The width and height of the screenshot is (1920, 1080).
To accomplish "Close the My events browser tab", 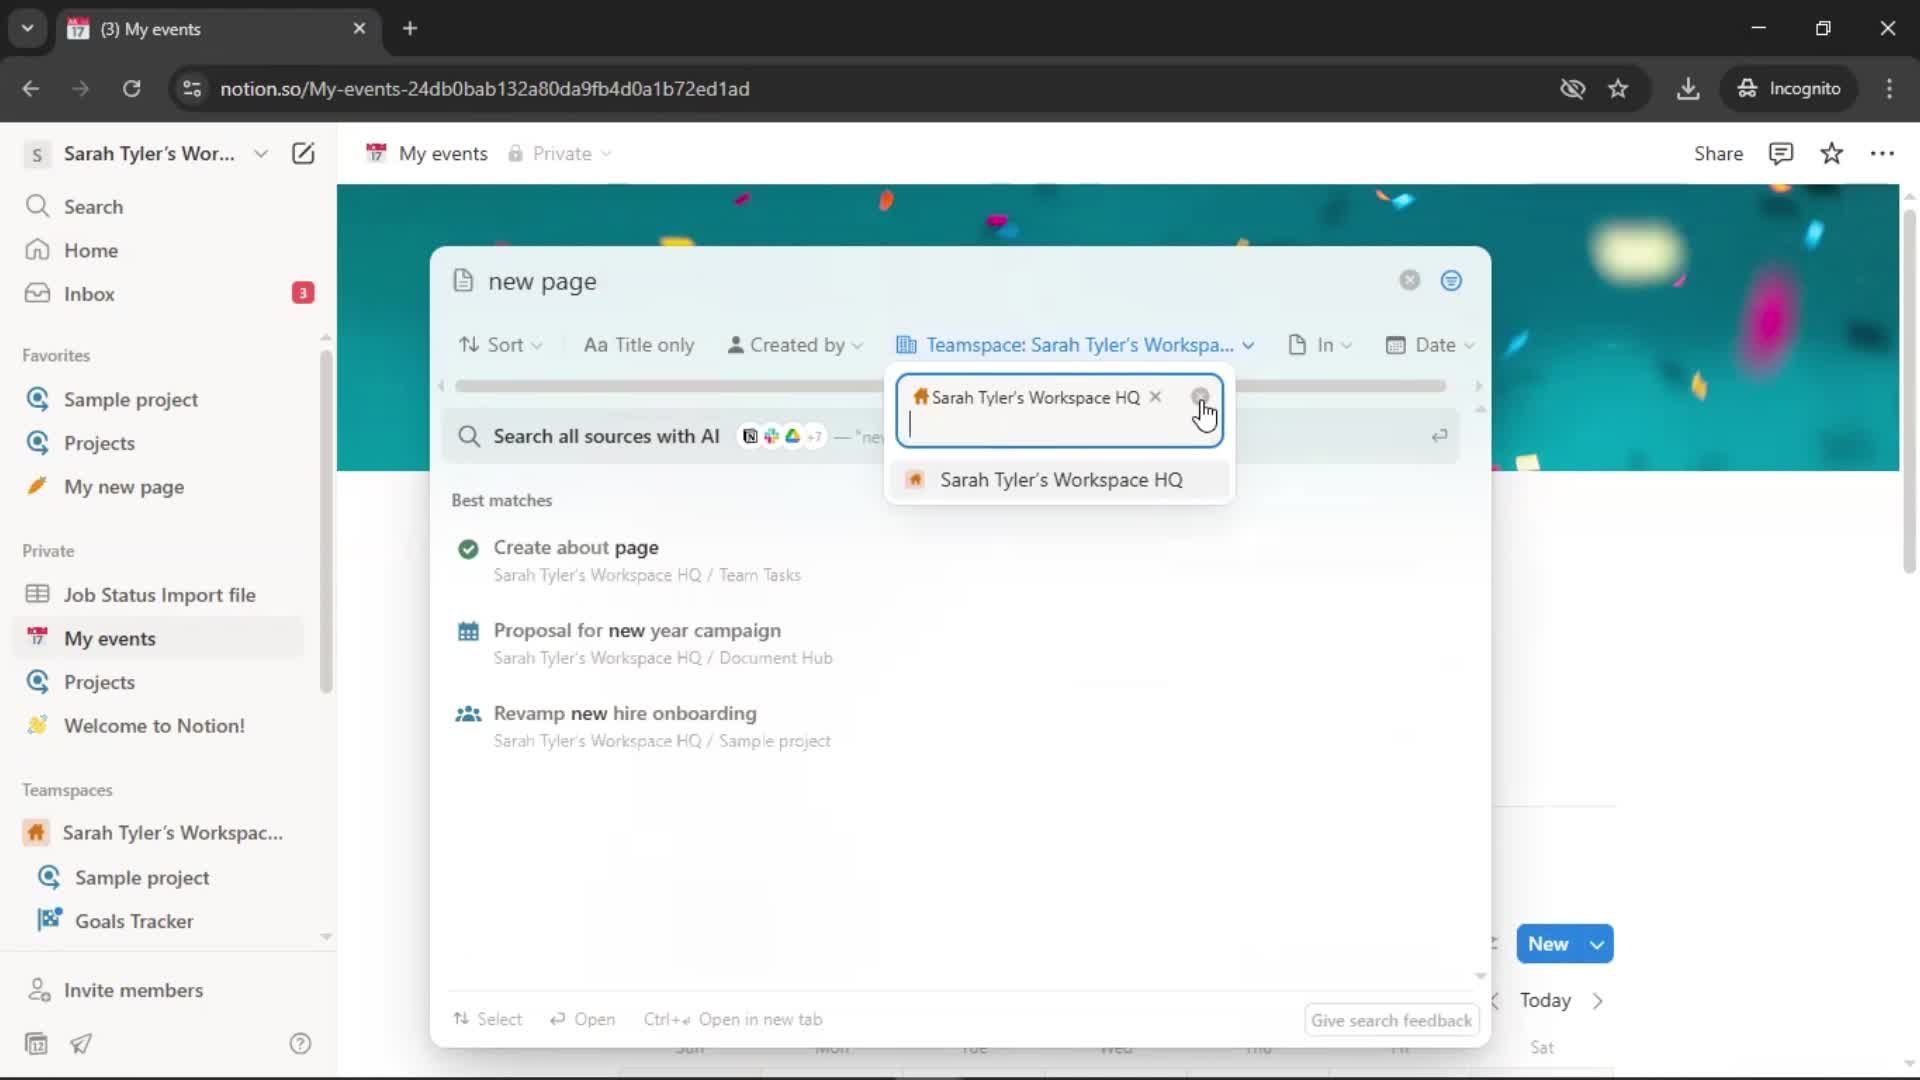I will (359, 28).
